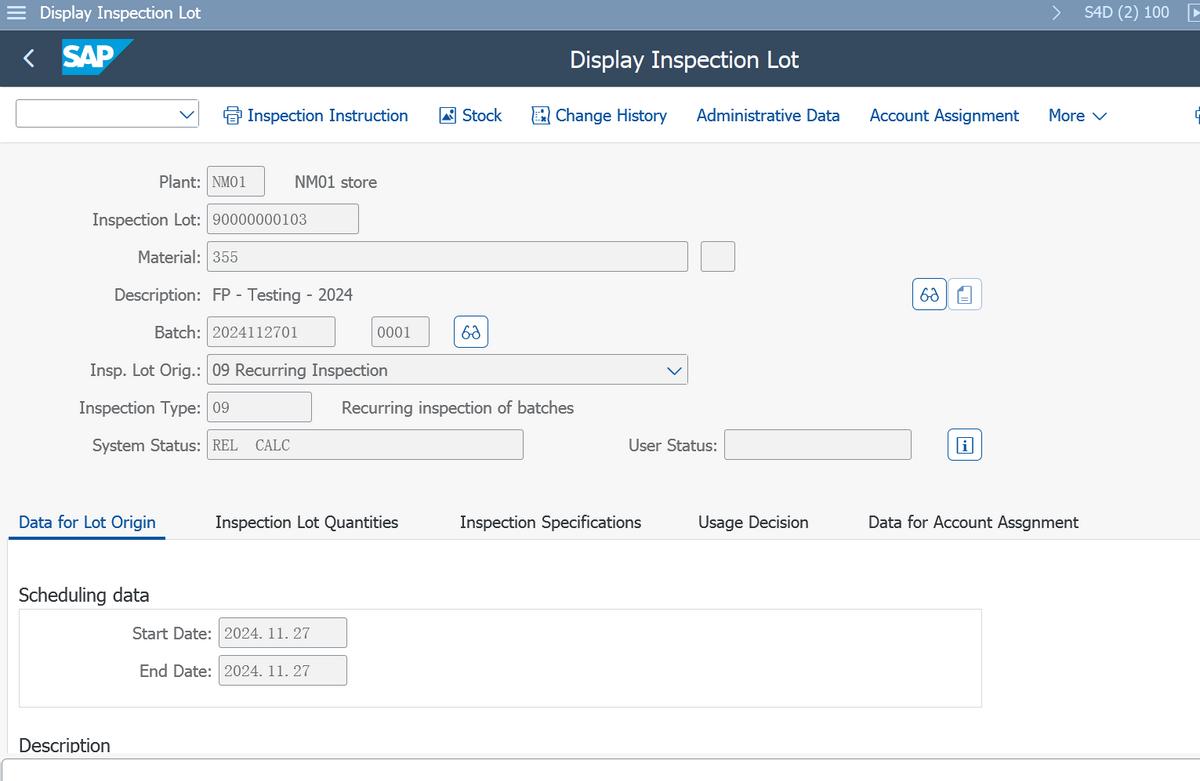Image resolution: width=1200 pixels, height=781 pixels.
Task: Click the Material field 355
Action: coord(447,256)
